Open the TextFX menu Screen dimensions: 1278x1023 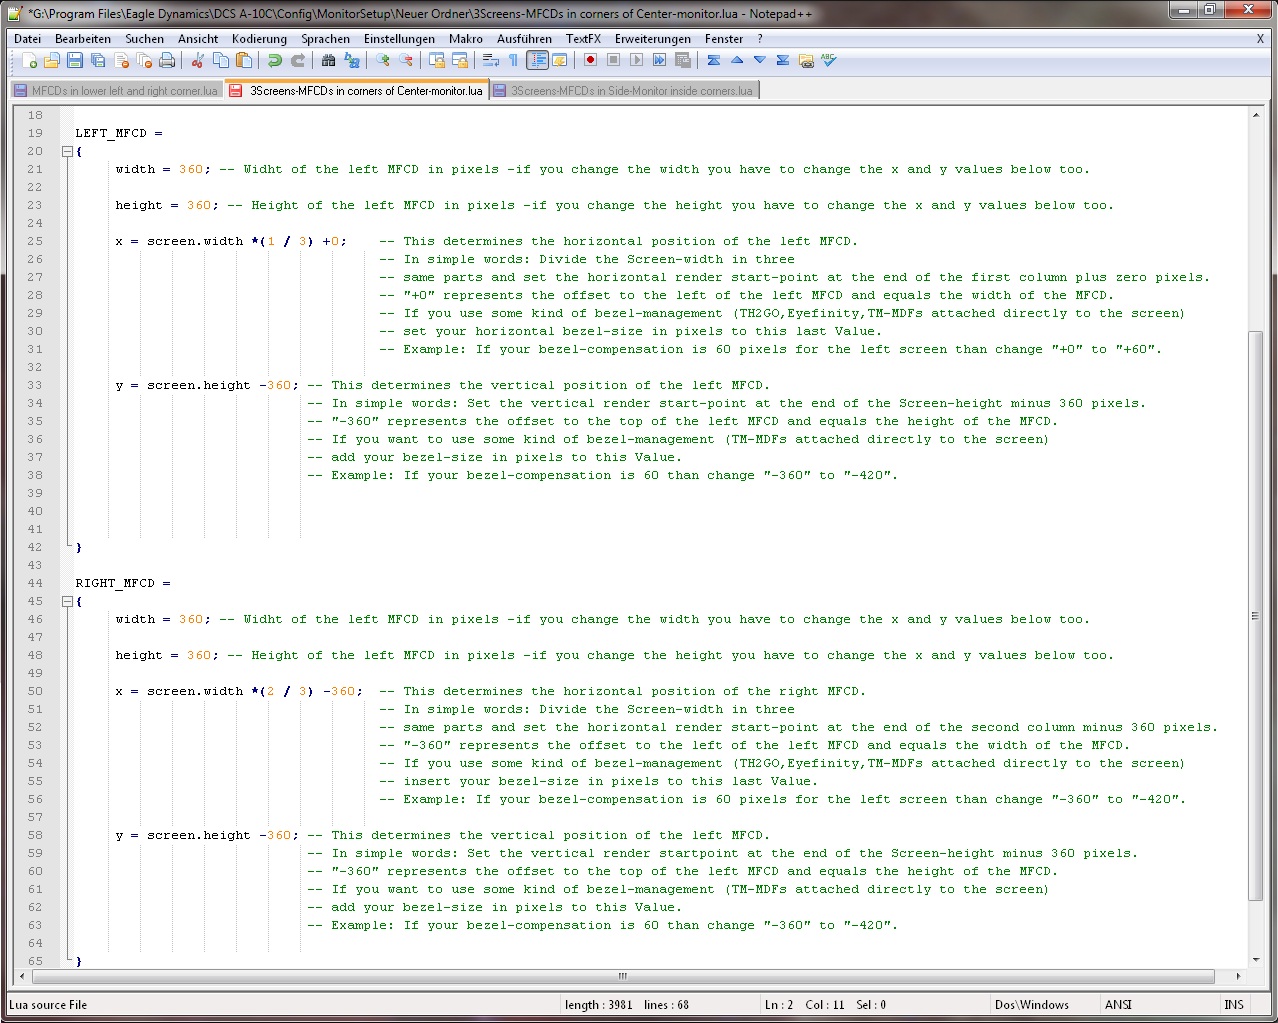(583, 39)
